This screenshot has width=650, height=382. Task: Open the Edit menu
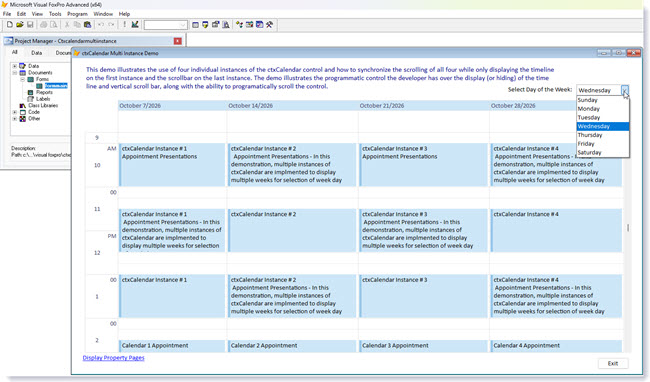(x=21, y=14)
